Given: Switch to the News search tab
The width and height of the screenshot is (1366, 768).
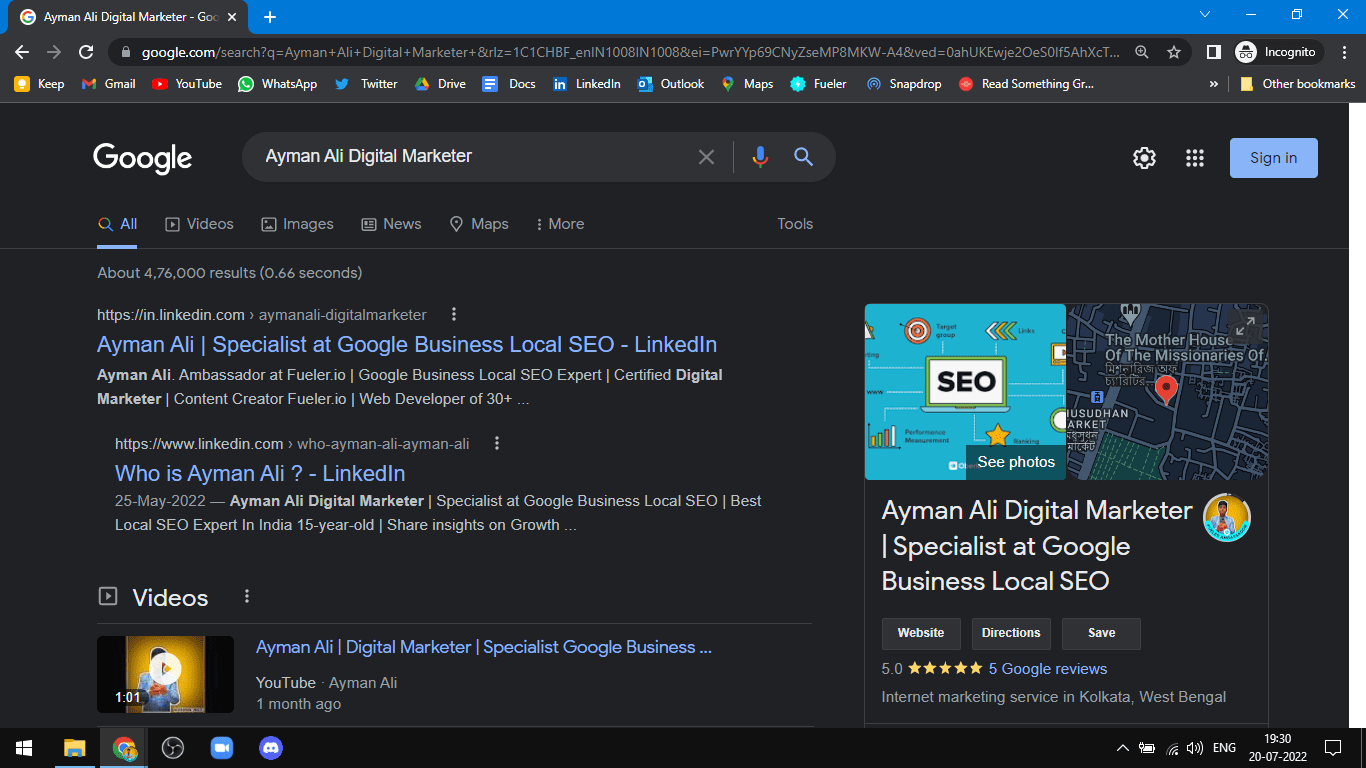Looking at the screenshot, I should pos(391,224).
